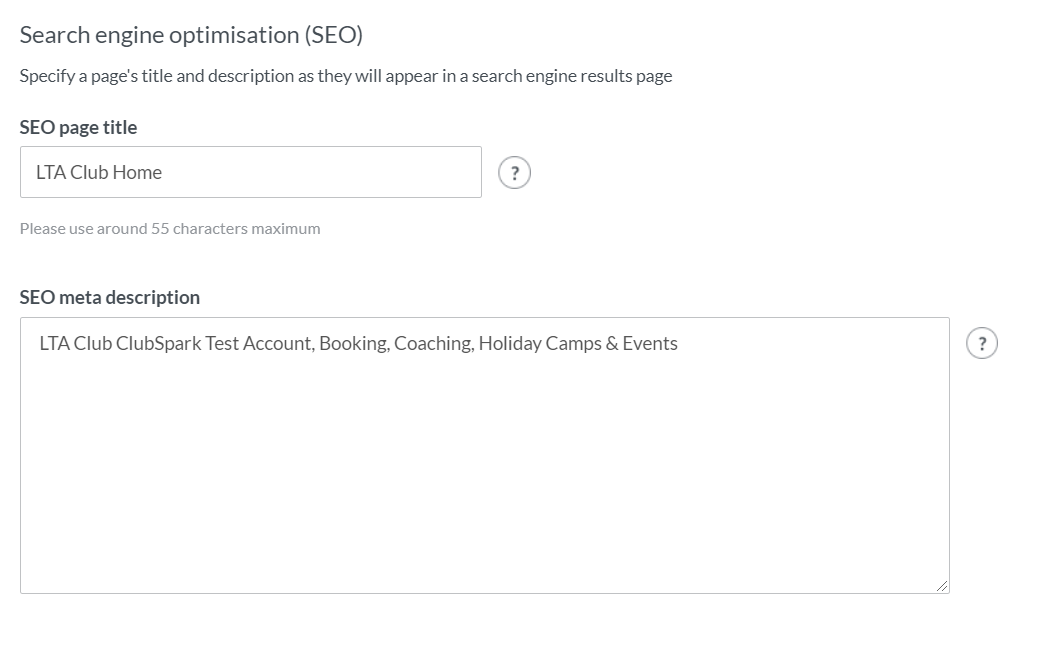
Task: Grab the textarea resize handle corner
Action: 941,585
